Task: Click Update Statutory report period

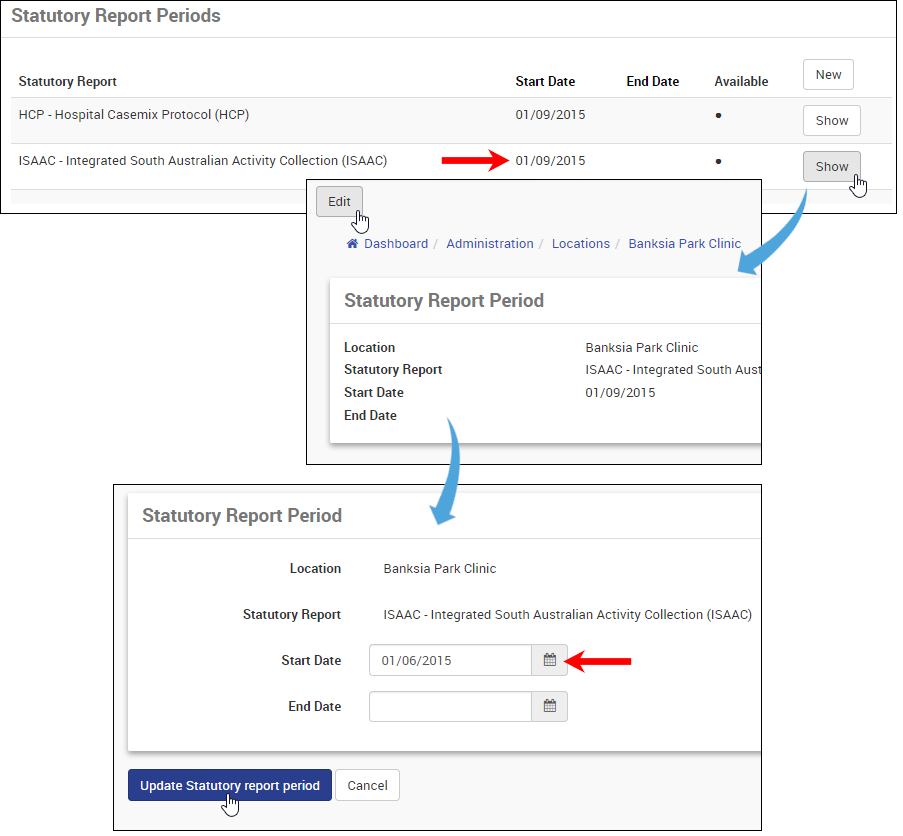Action: click(230, 785)
